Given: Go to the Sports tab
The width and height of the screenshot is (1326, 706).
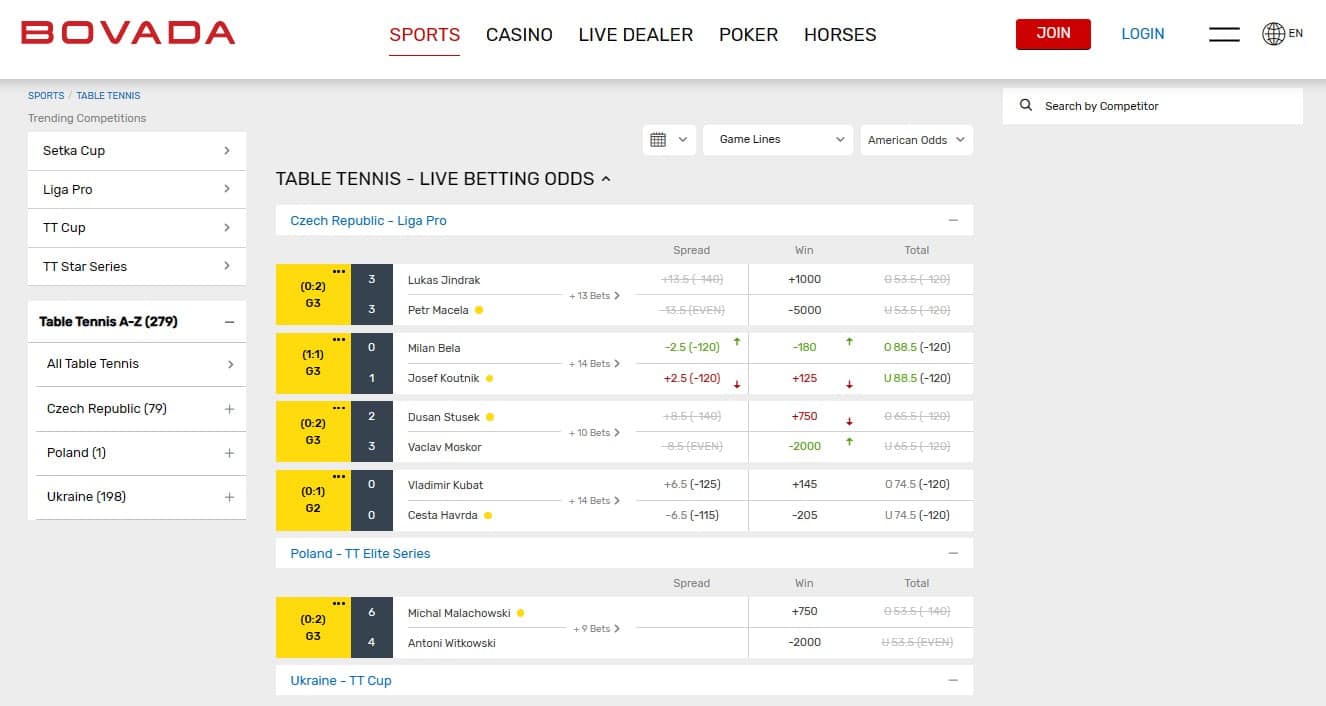Looking at the screenshot, I should click(425, 34).
